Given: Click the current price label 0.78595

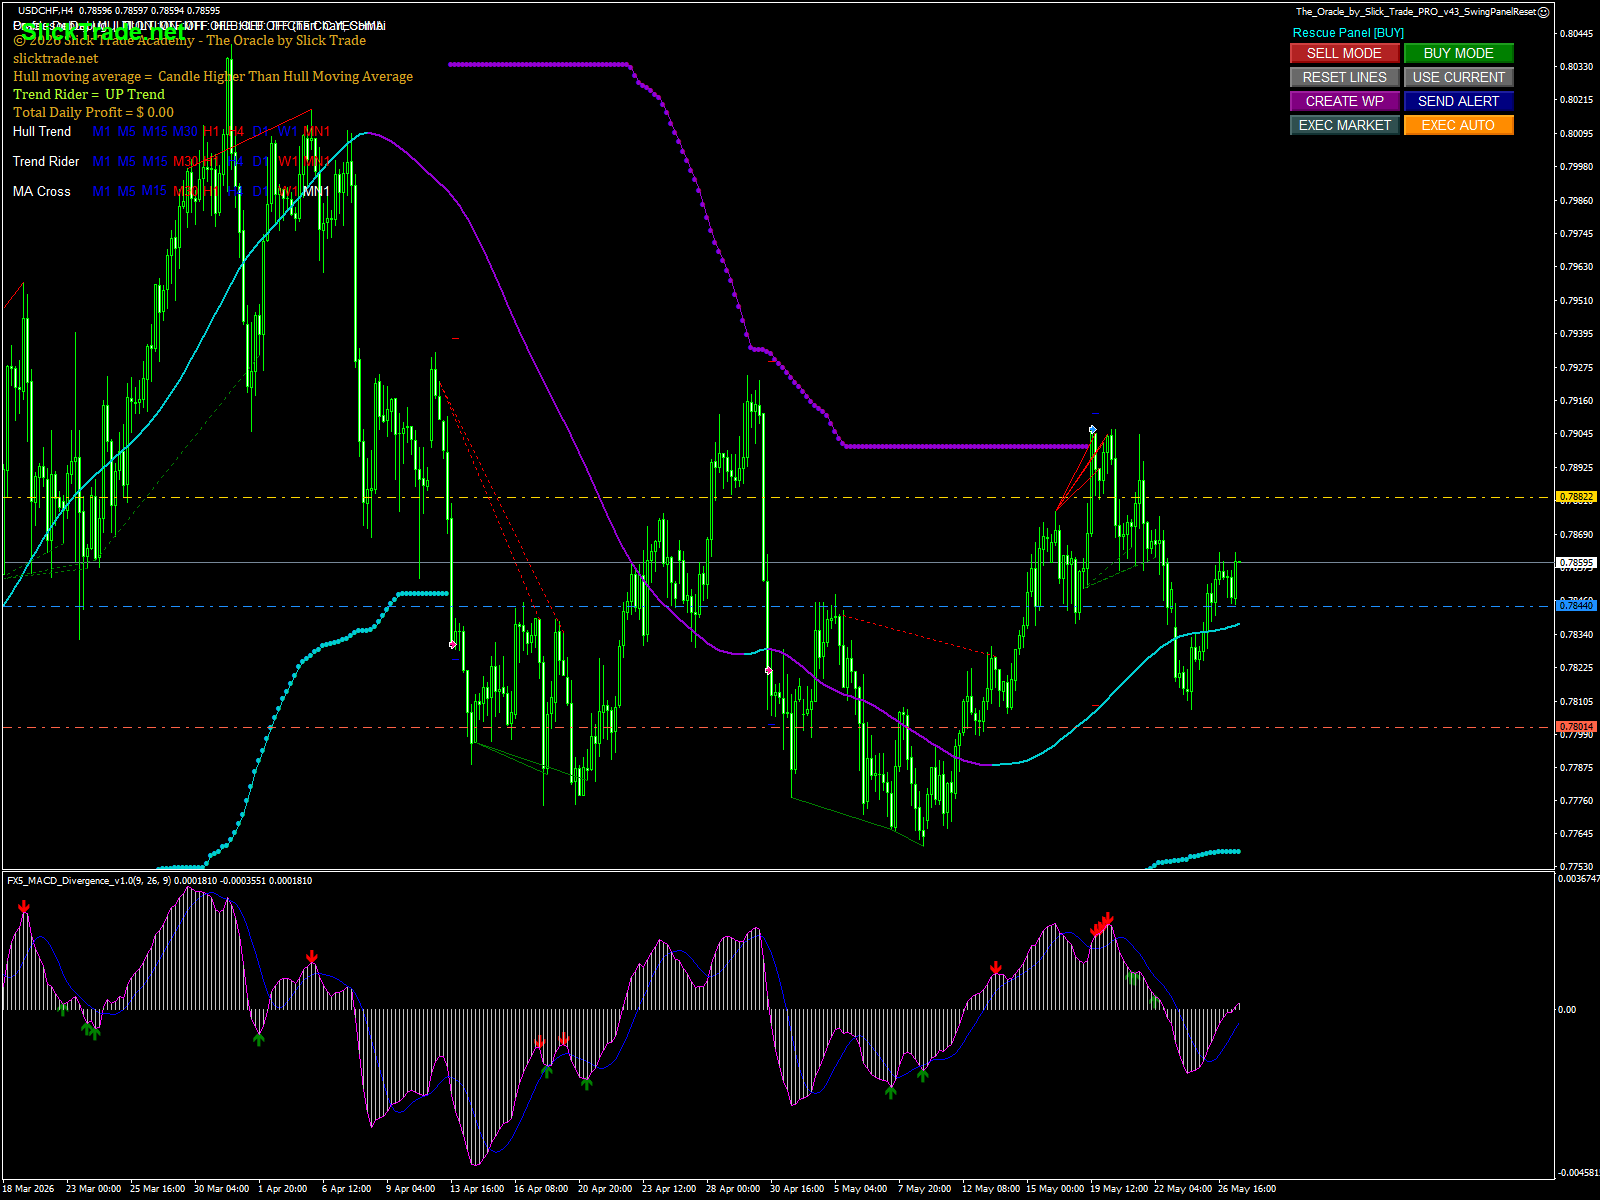Looking at the screenshot, I should coord(1576,563).
